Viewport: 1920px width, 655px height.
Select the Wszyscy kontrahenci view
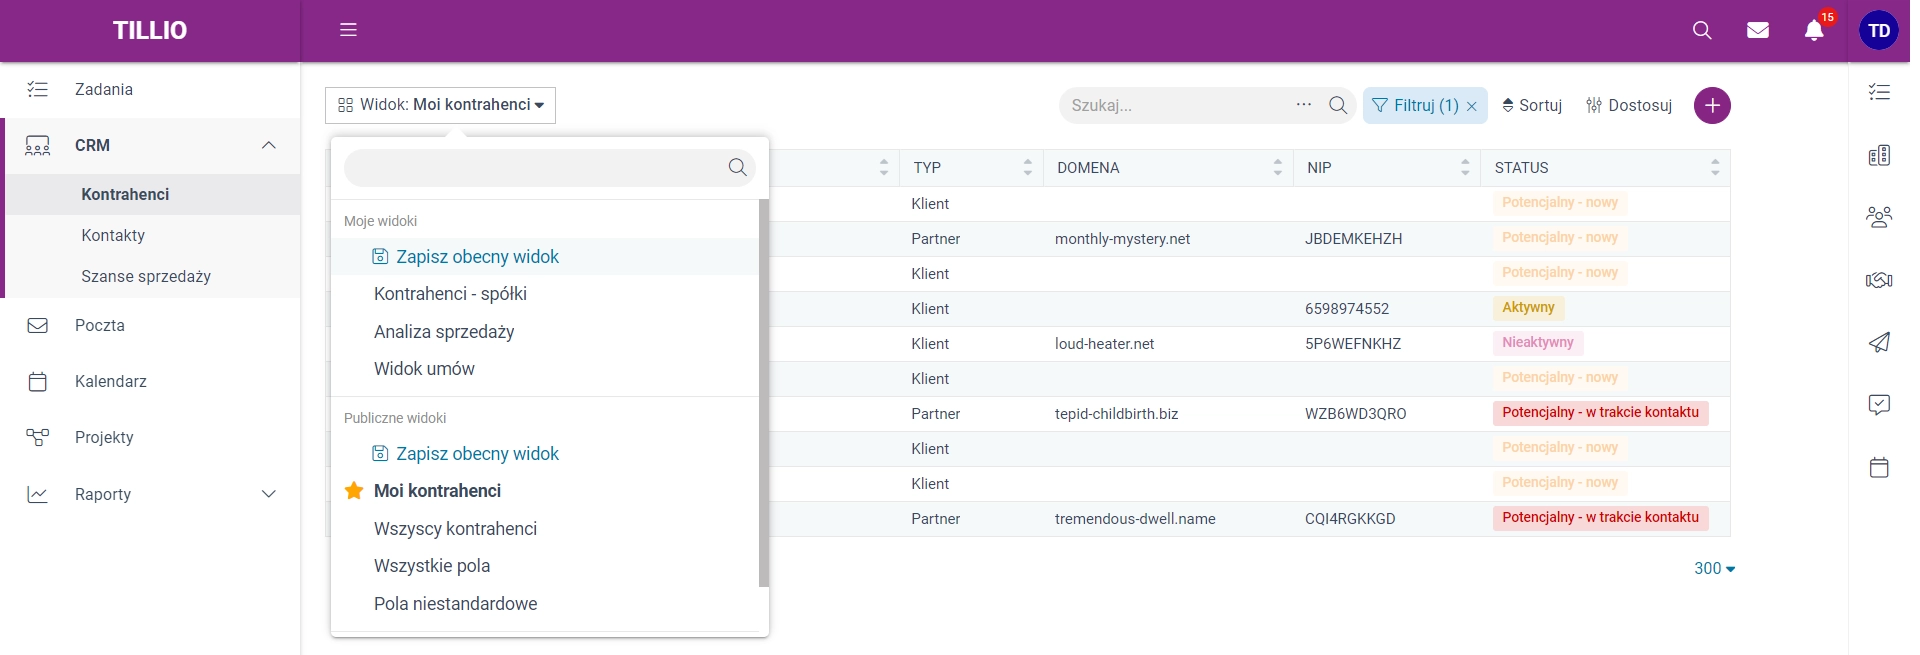tap(455, 529)
